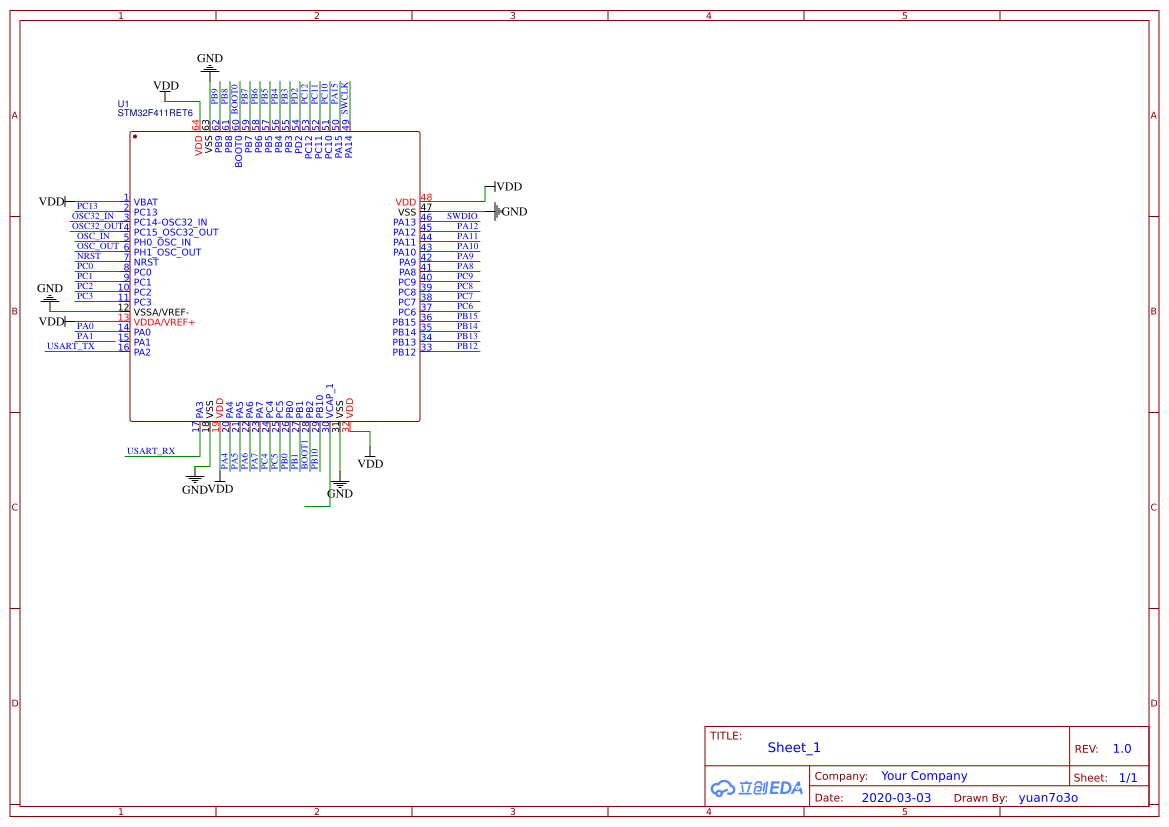Screen dimensions: 1169x827
Task: Select the STM32F411RET6 part name
Action: point(155,113)
